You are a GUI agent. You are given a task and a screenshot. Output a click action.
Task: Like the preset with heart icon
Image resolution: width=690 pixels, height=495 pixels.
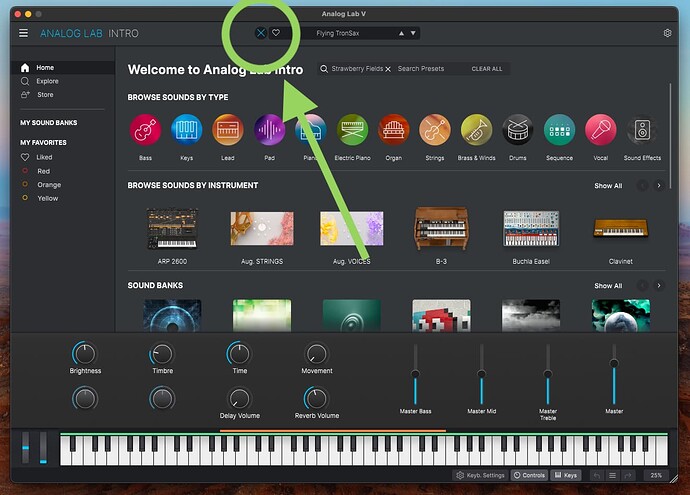(x=276, y=33)
